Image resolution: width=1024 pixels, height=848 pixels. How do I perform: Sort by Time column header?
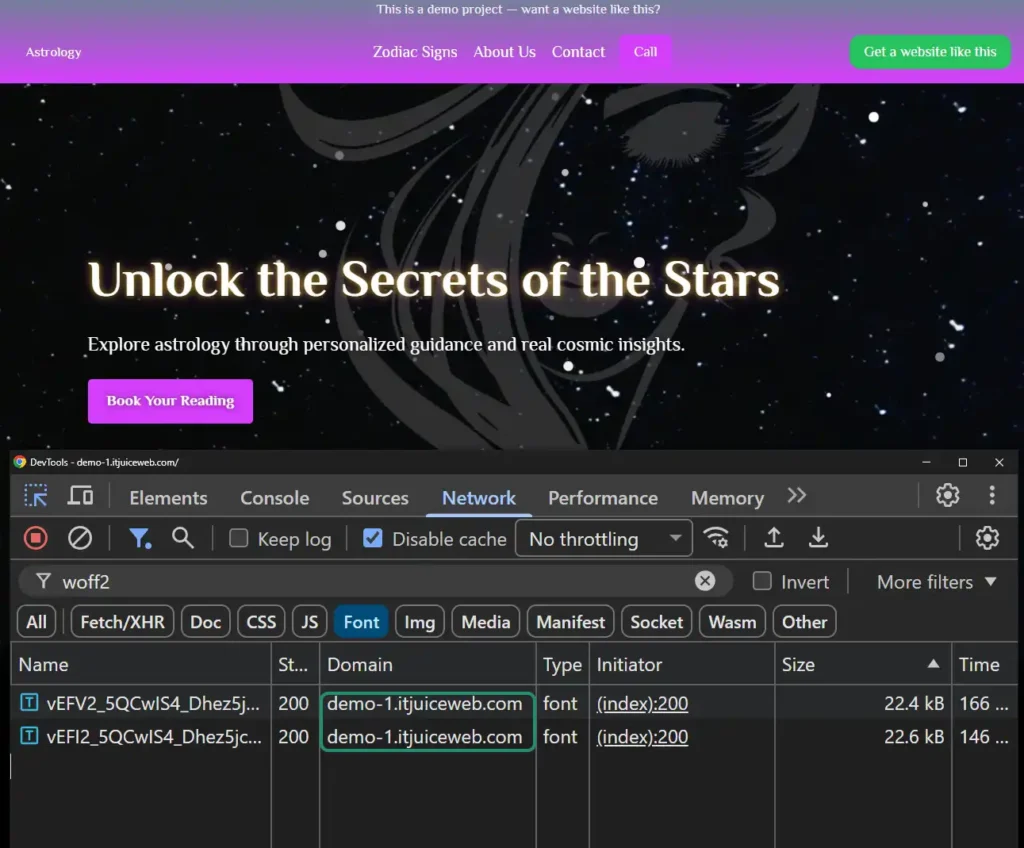[x=984, y=664]
